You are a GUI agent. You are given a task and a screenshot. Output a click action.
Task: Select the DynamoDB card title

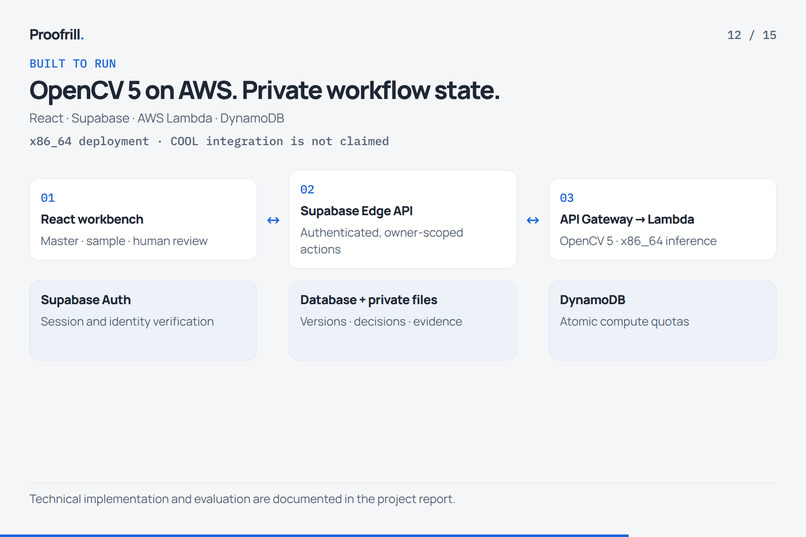592,300
